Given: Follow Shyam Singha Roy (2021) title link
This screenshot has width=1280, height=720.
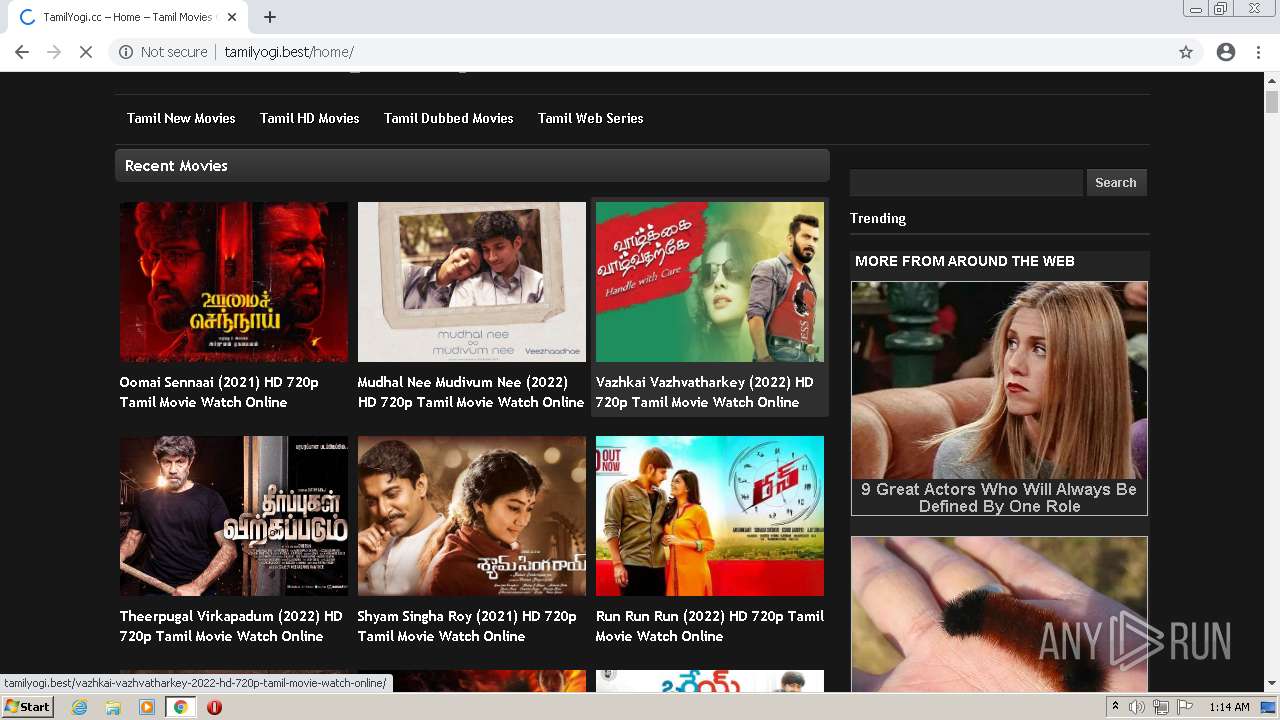Looking at the screenshot, I should (x=467, y=626).
